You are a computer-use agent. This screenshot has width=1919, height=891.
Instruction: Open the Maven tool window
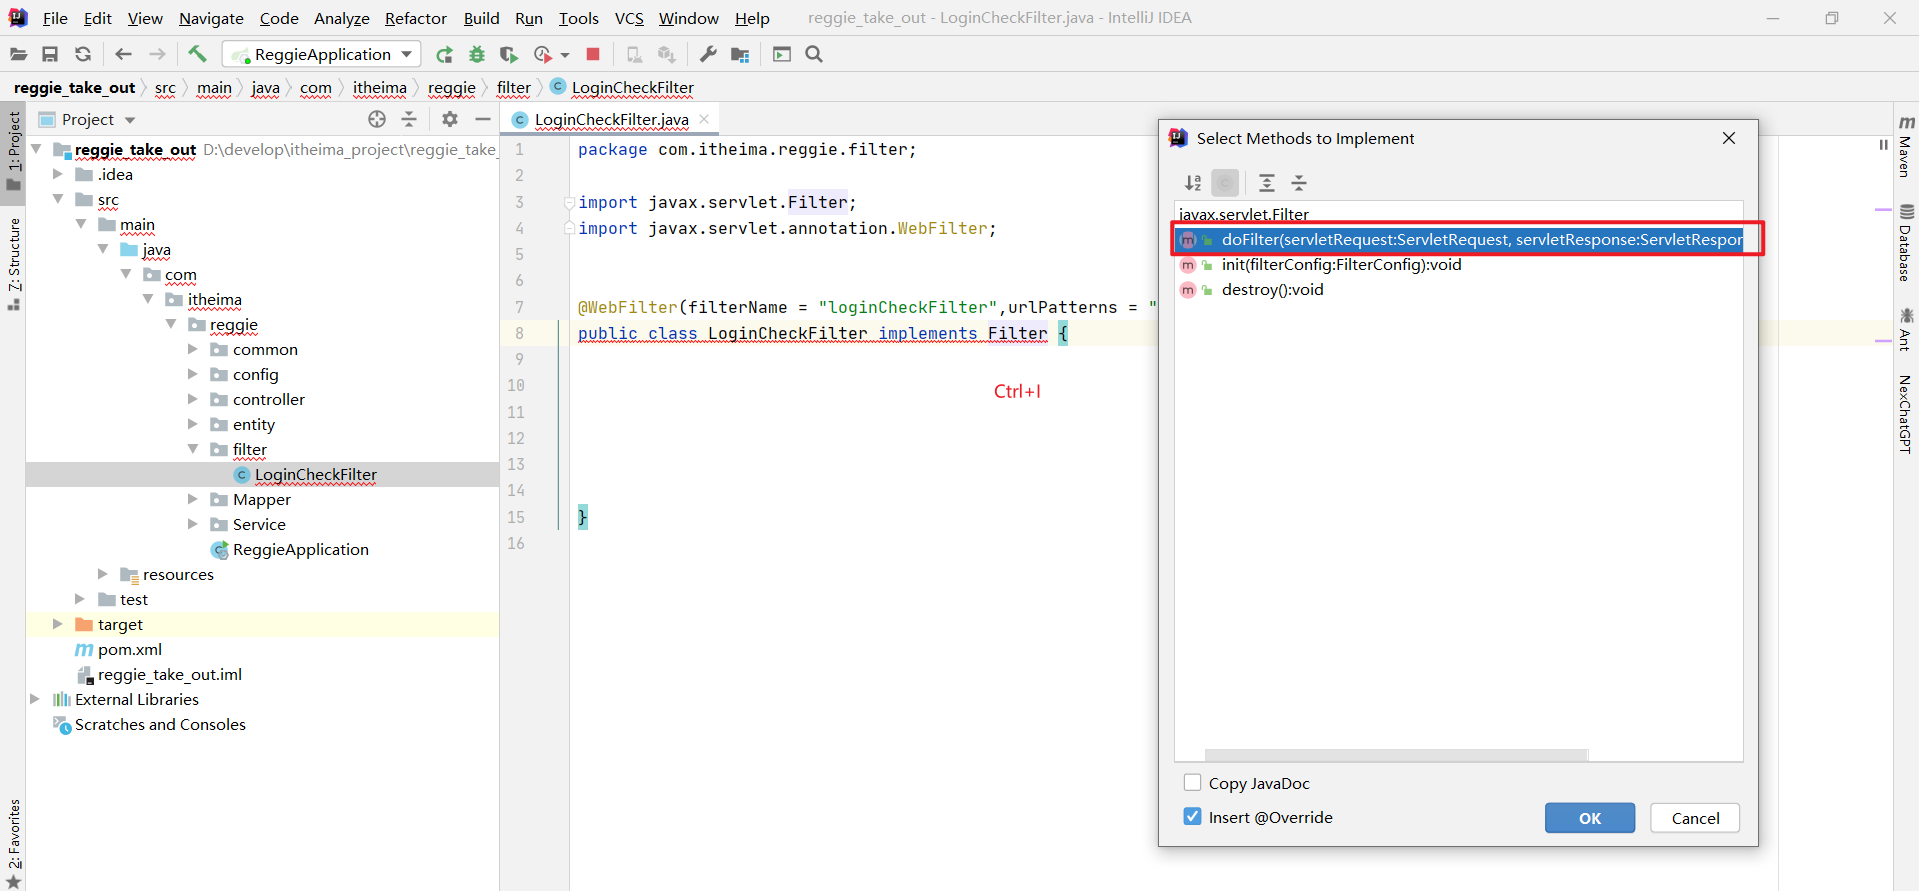coord(1906,146)
